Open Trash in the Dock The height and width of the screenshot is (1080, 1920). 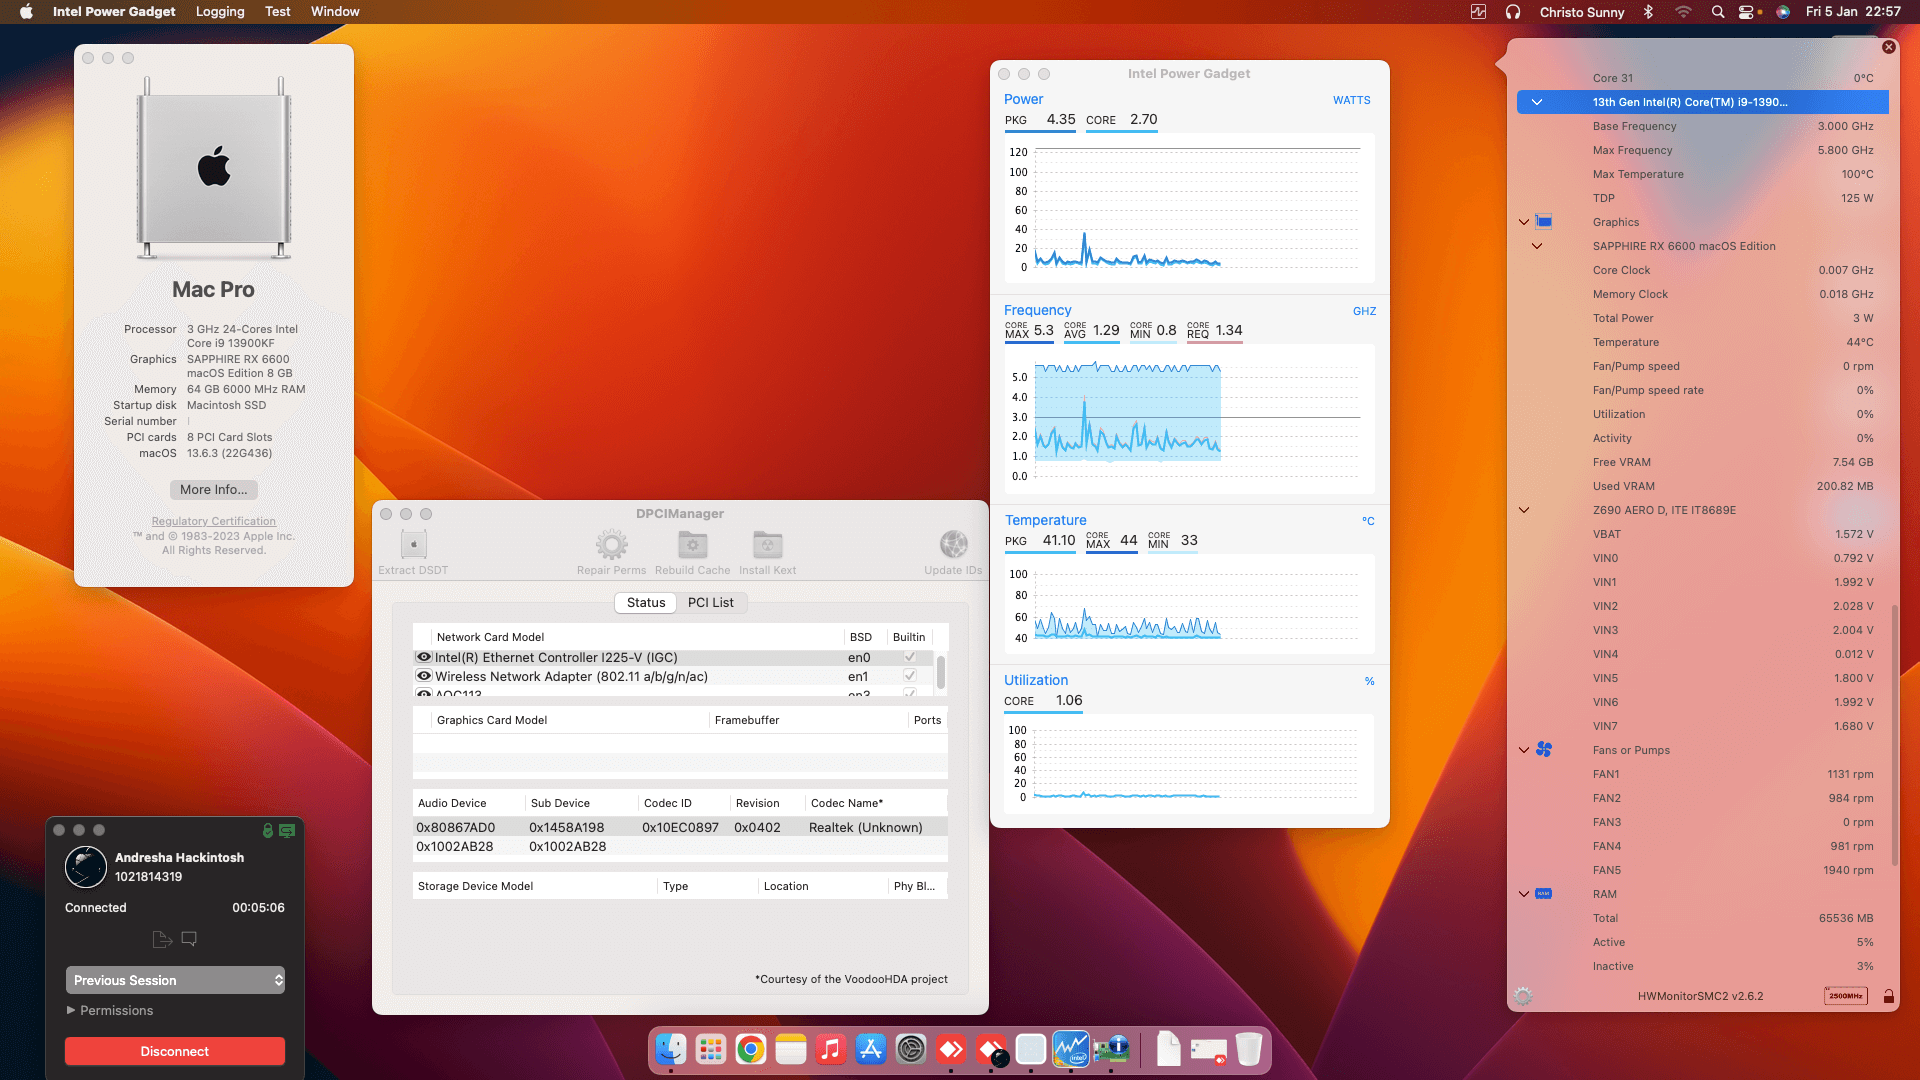coord(1249,1049)
